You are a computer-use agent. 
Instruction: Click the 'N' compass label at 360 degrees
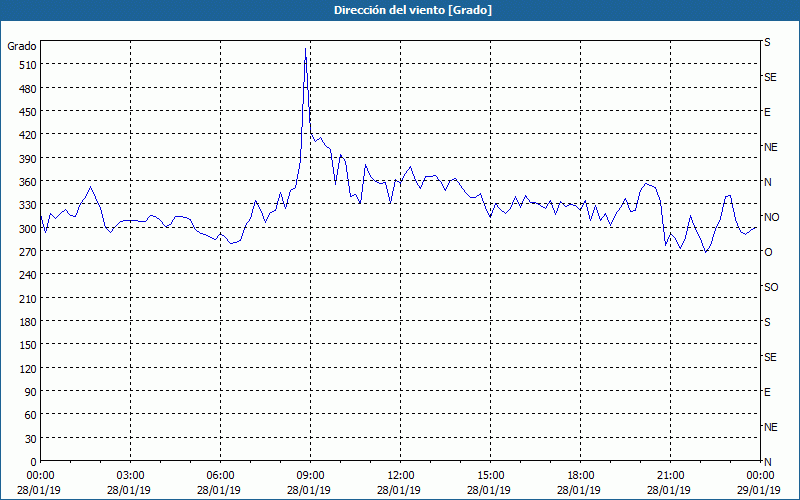[767, 182]
